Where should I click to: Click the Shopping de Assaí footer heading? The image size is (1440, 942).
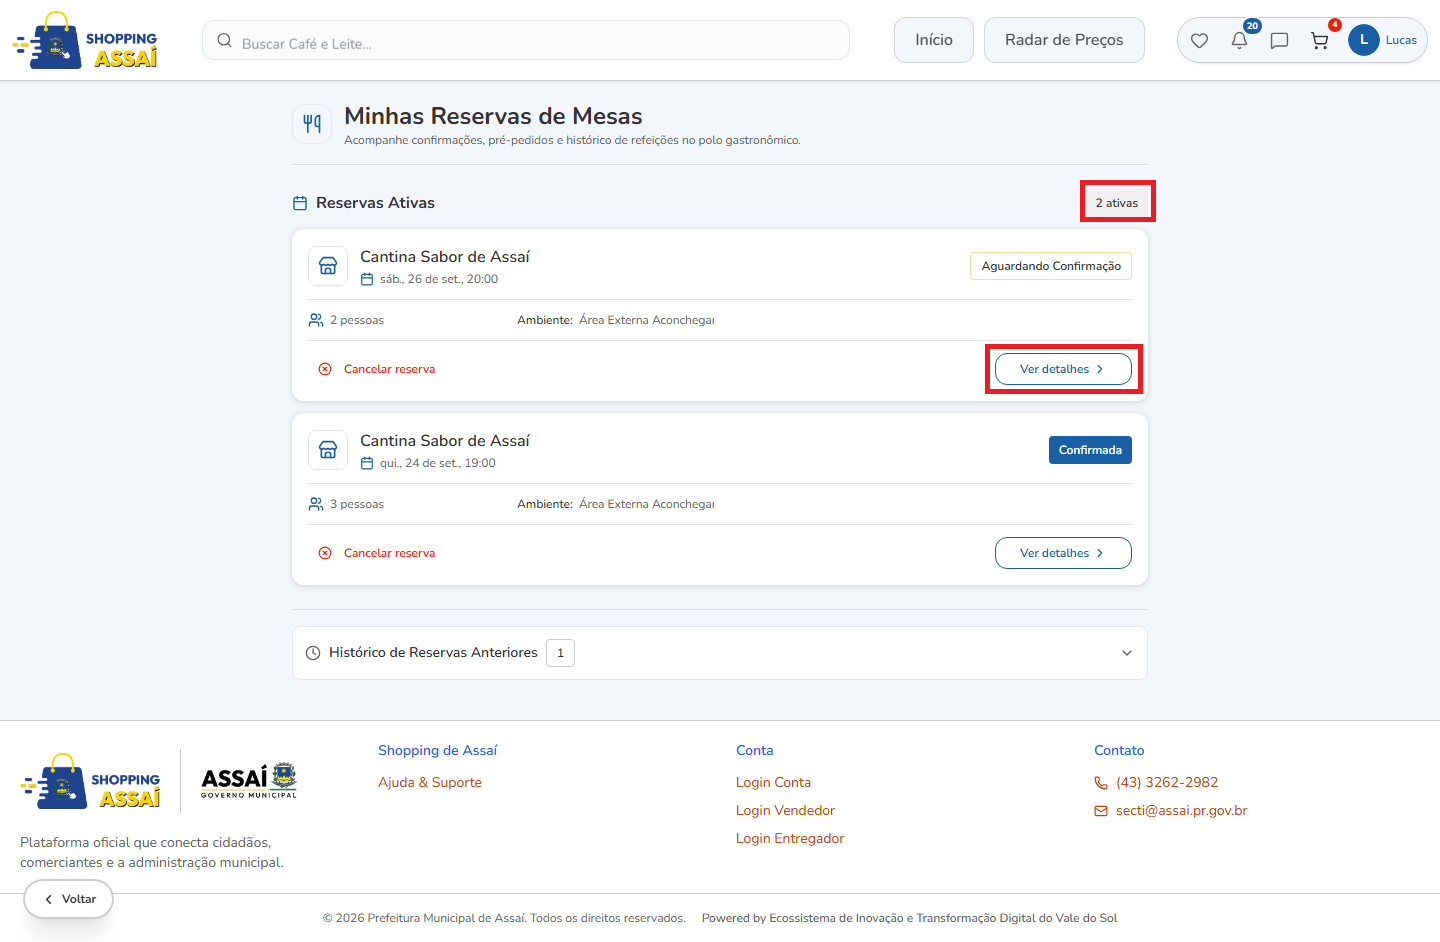tap(437, 751)
